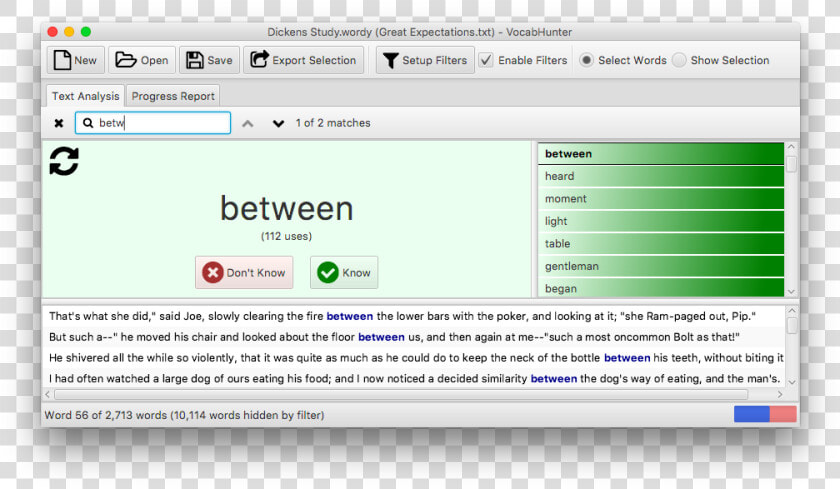Click the sentence pane scroll down arrow
Screen dimensions: 840x489
click(792, 382)
